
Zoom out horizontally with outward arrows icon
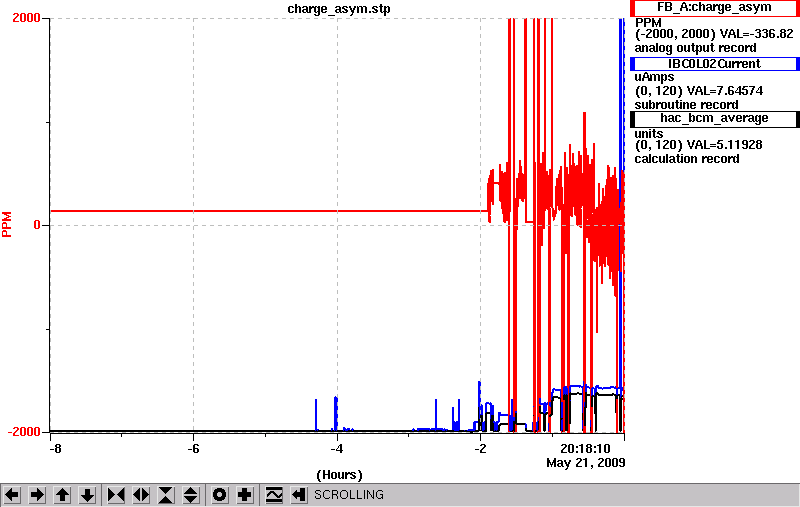click(141, 495)
